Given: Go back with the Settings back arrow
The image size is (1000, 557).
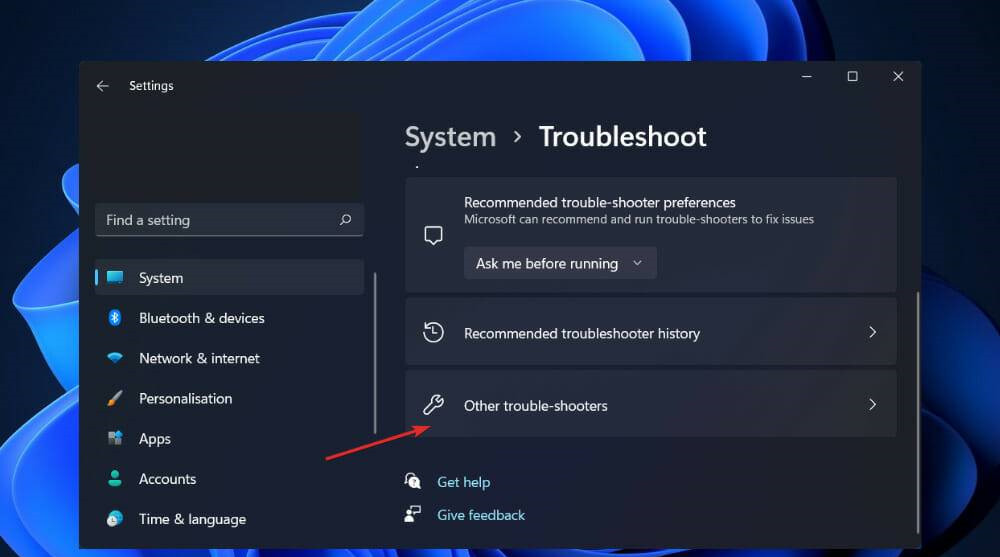Looking at the screenshot, I should (x=103, y=85).
